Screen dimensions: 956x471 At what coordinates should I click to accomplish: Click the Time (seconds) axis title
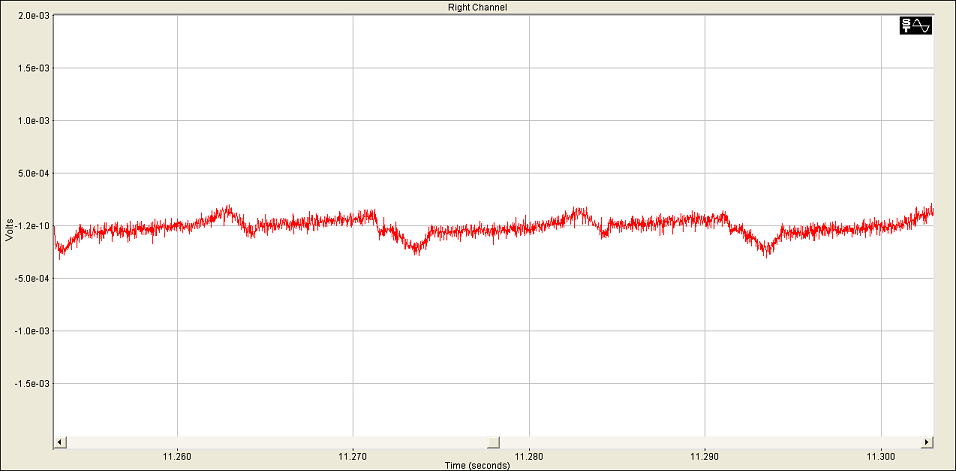(477, 466)
